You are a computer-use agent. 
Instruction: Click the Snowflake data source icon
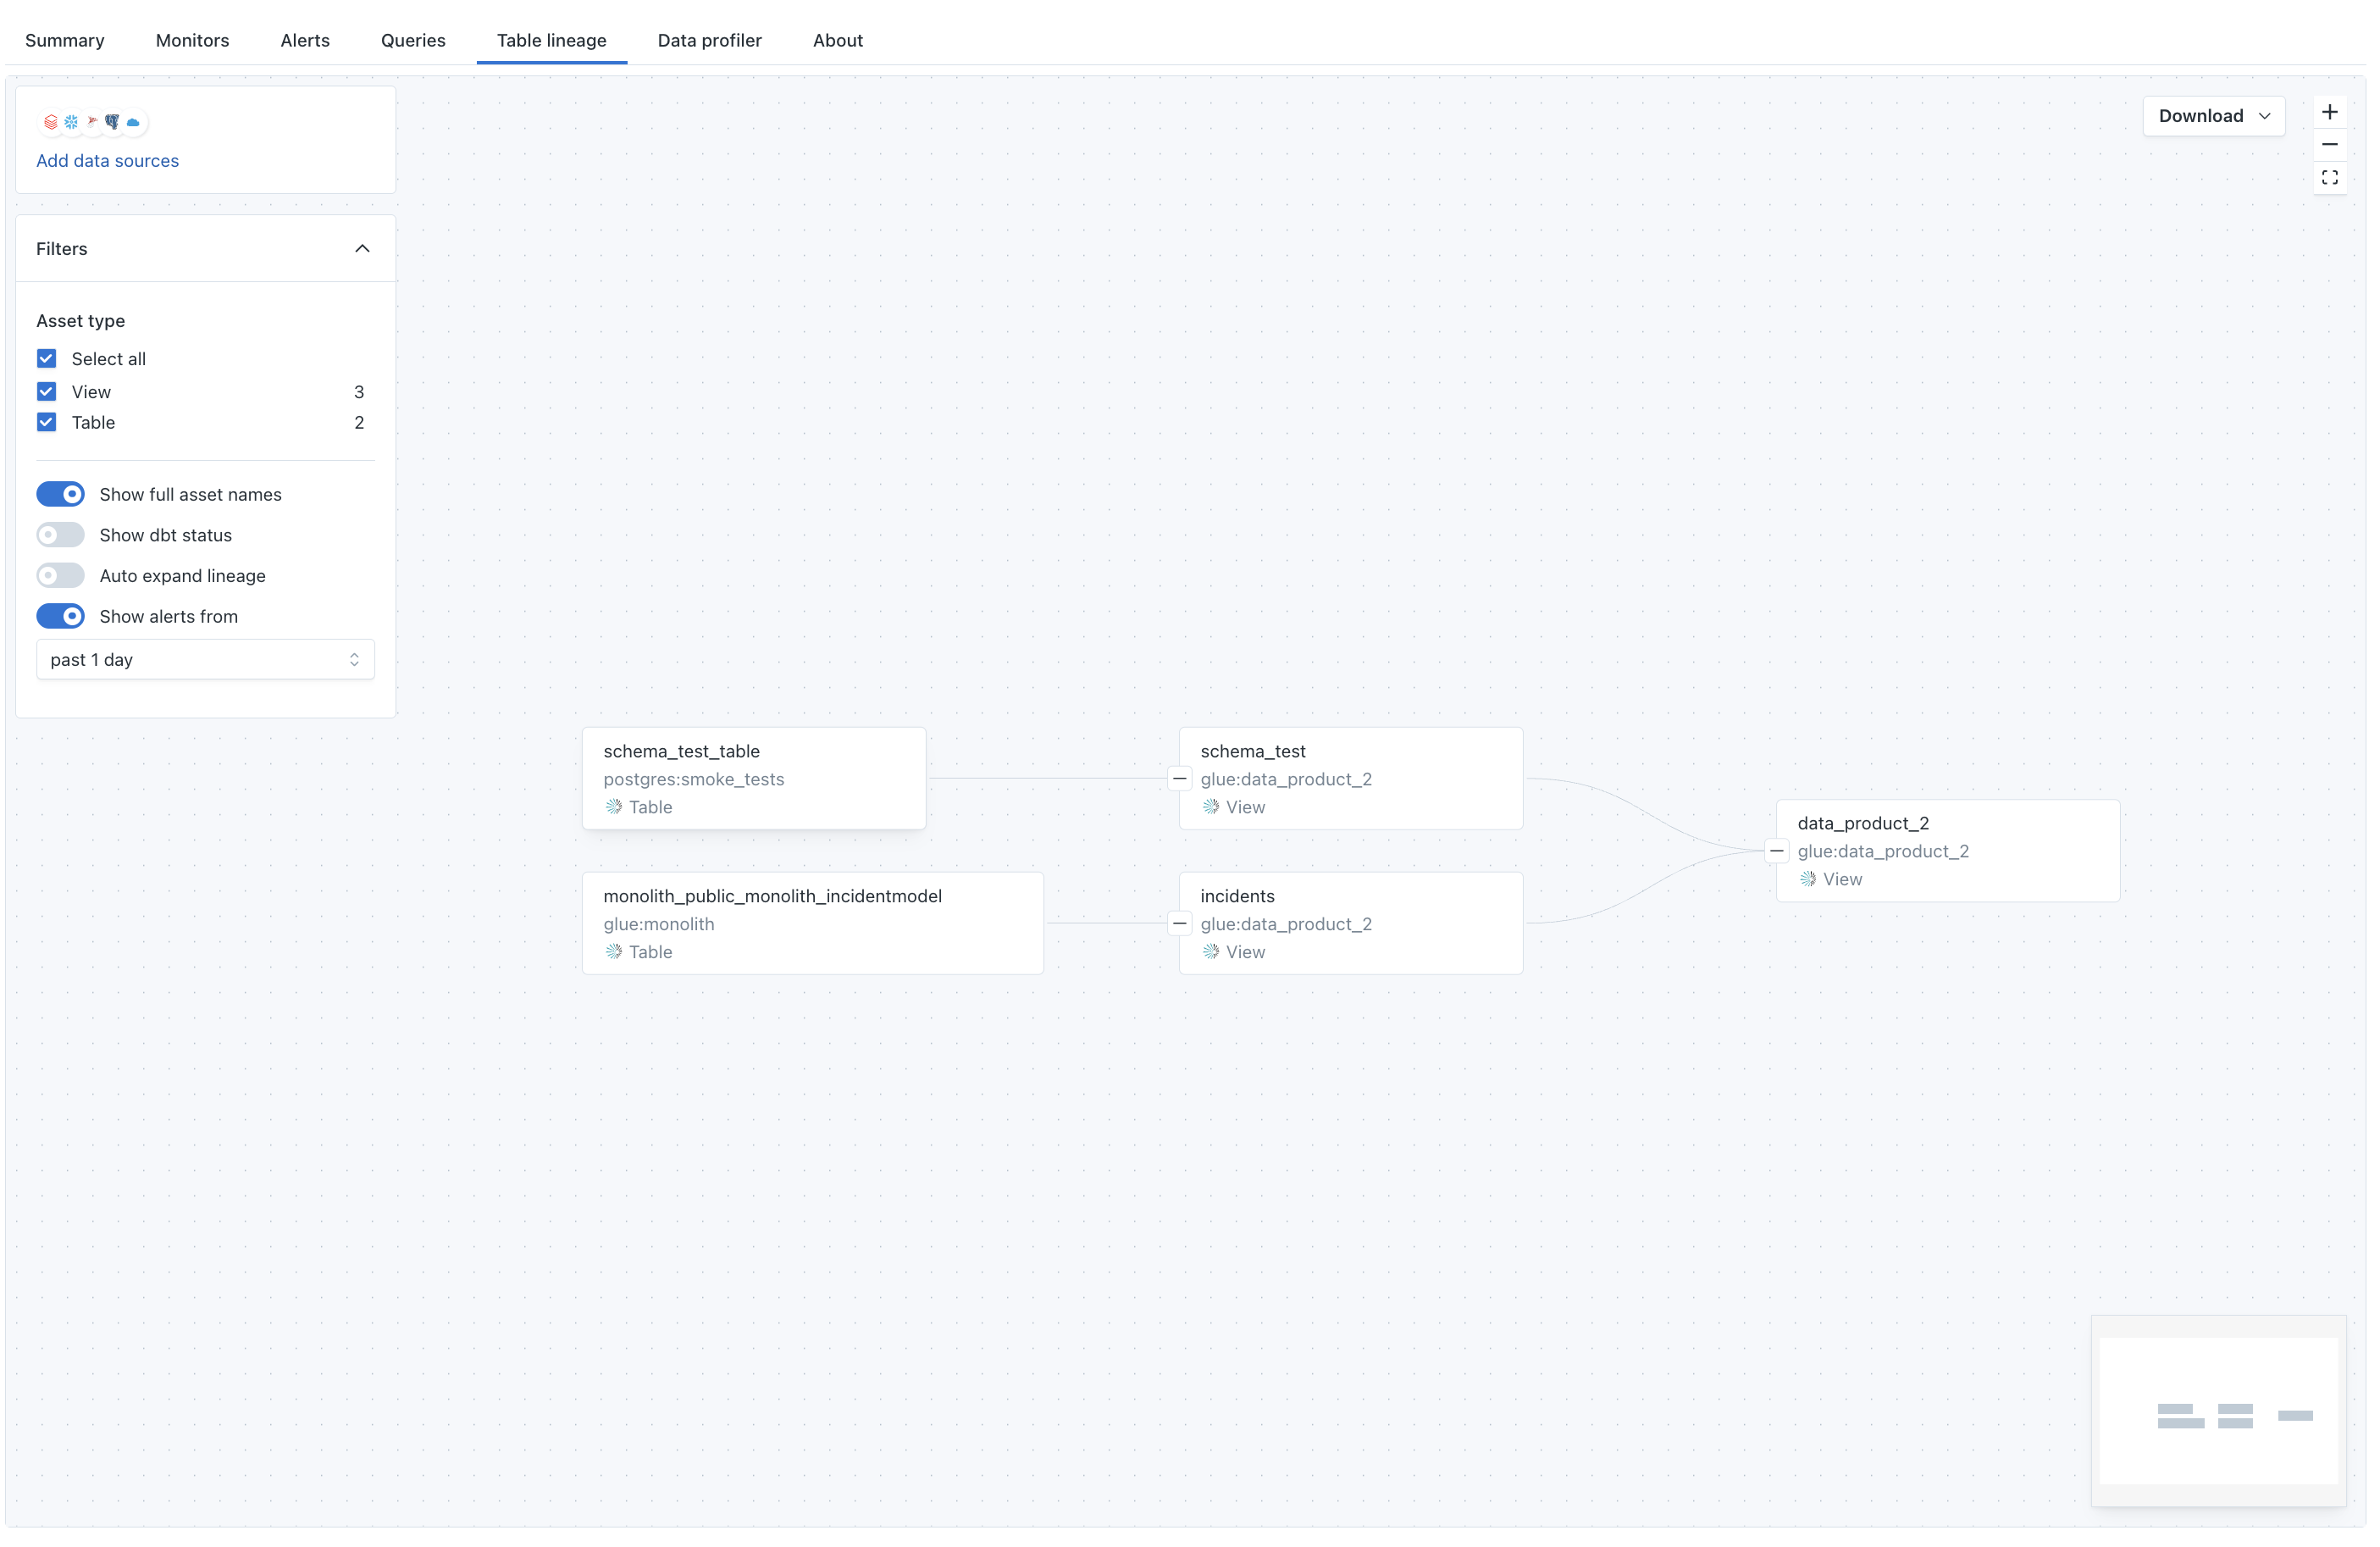point(71,122)
